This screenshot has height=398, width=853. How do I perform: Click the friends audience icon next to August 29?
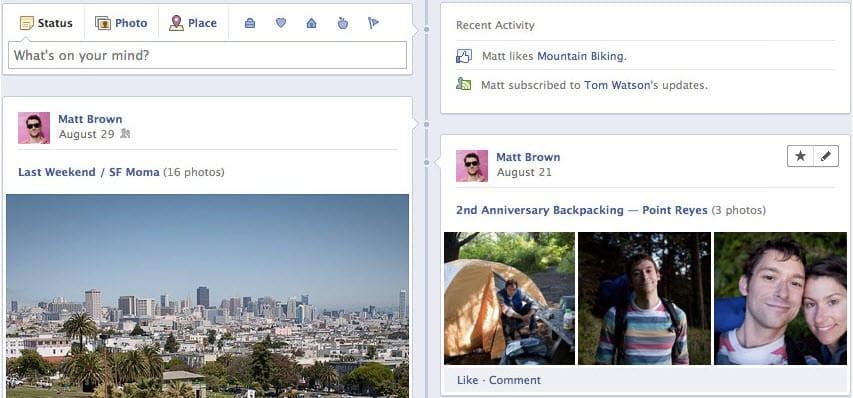[x=125, y=133]
